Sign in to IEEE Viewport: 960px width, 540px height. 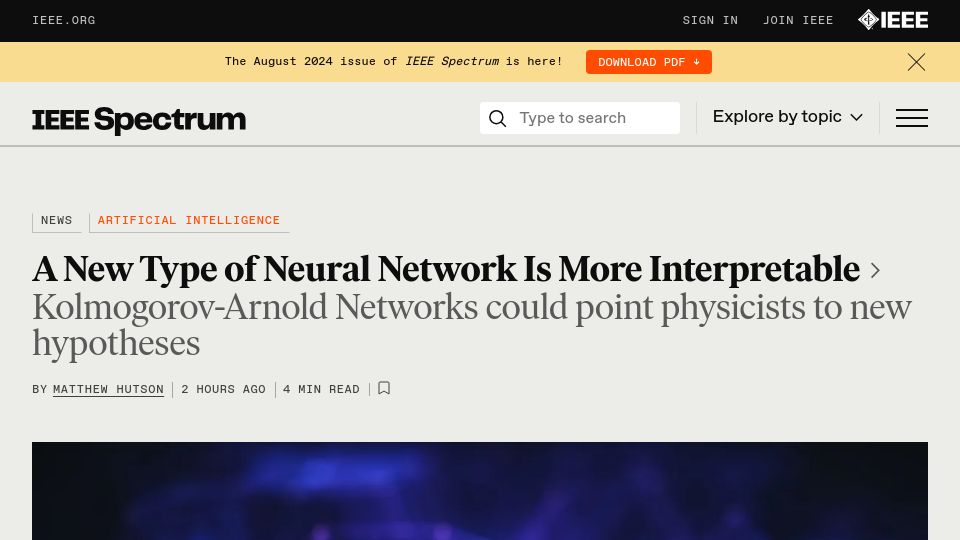pos(710,20)
